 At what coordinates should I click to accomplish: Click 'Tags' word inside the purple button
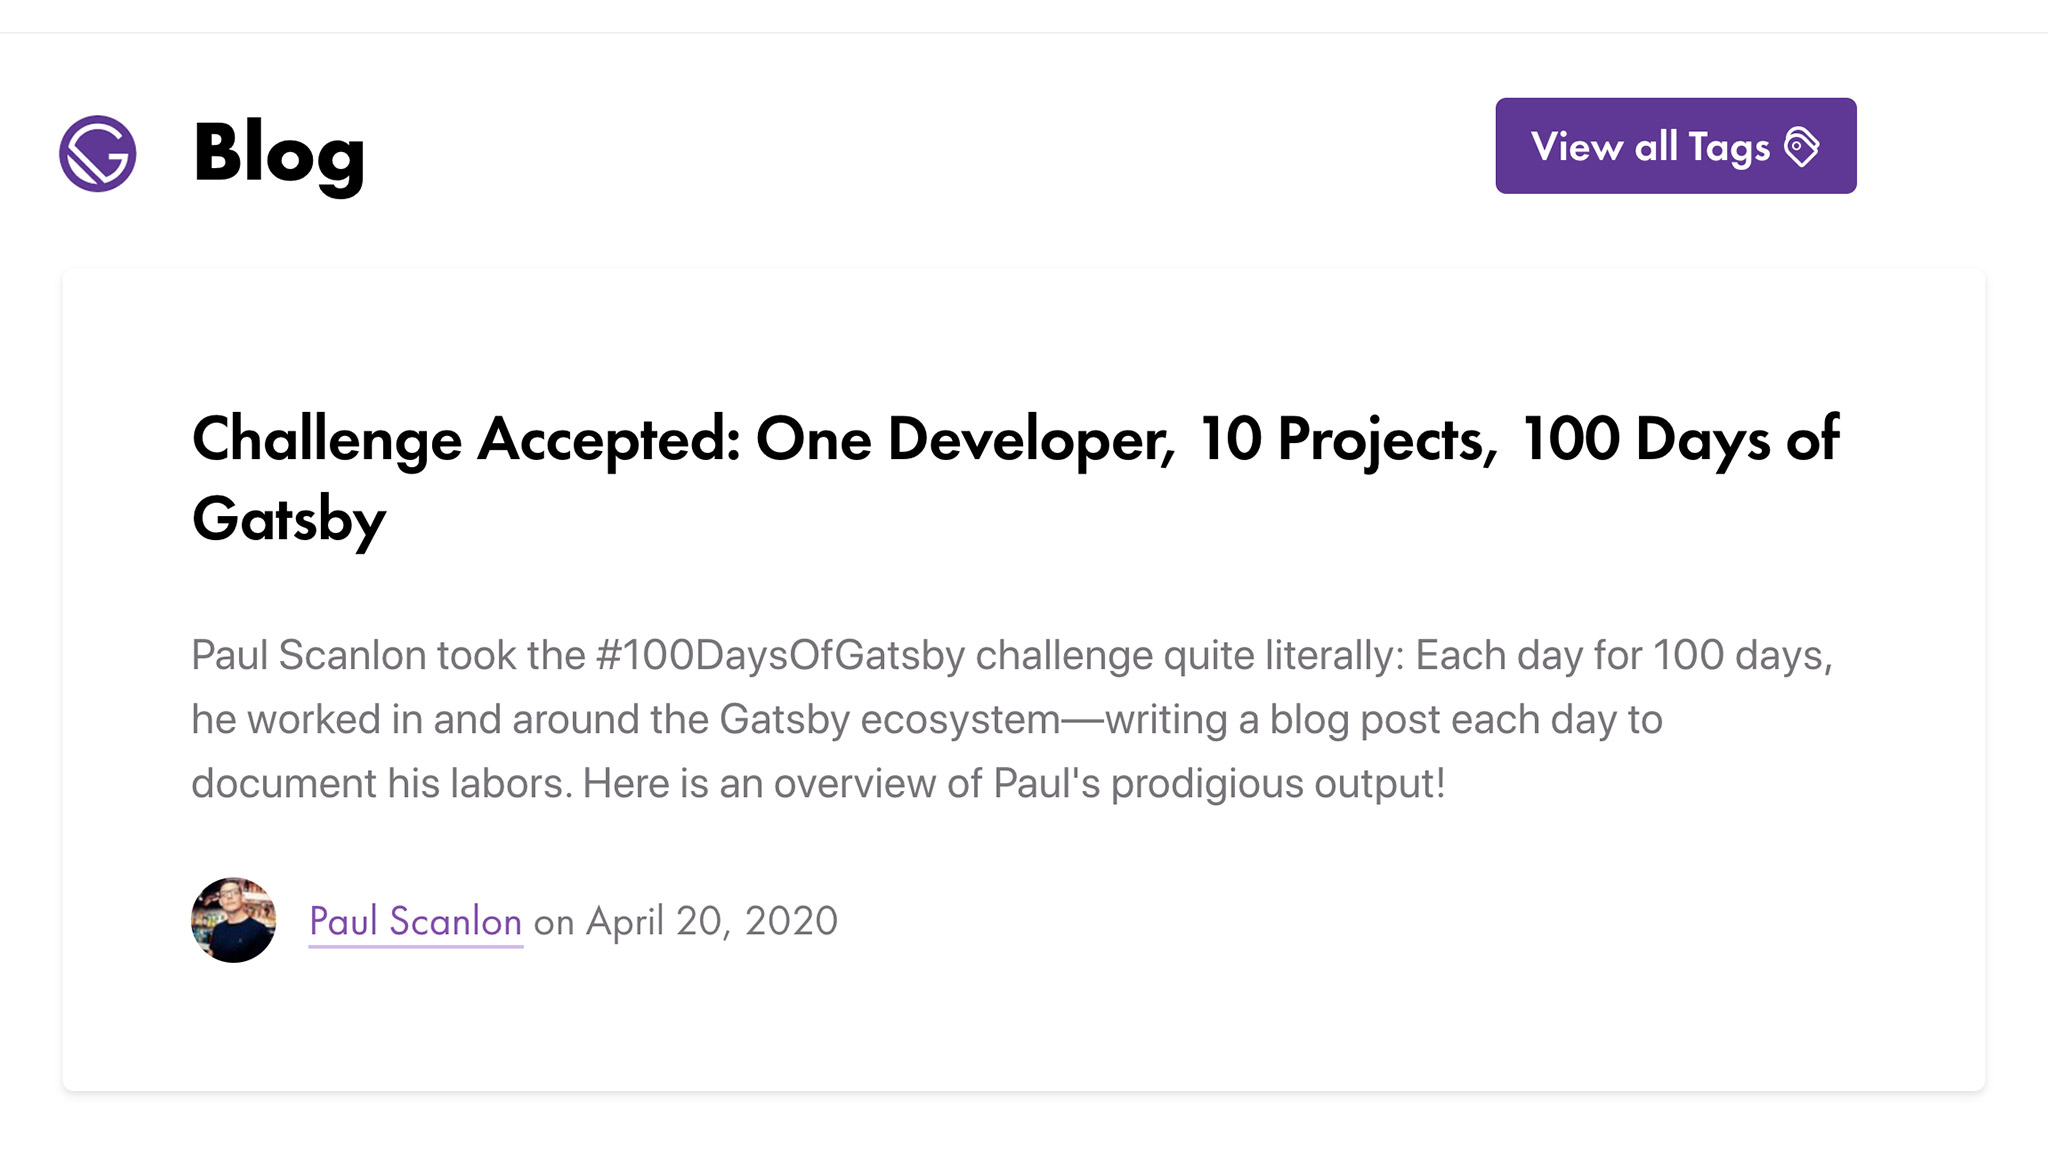coord(1729,148)
